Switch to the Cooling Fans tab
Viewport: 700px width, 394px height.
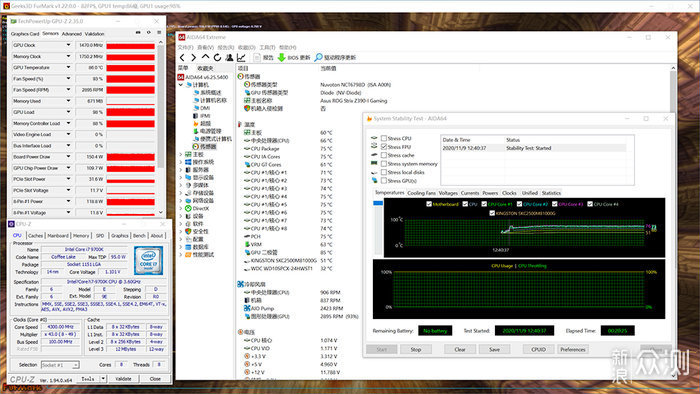coord(421,193)
